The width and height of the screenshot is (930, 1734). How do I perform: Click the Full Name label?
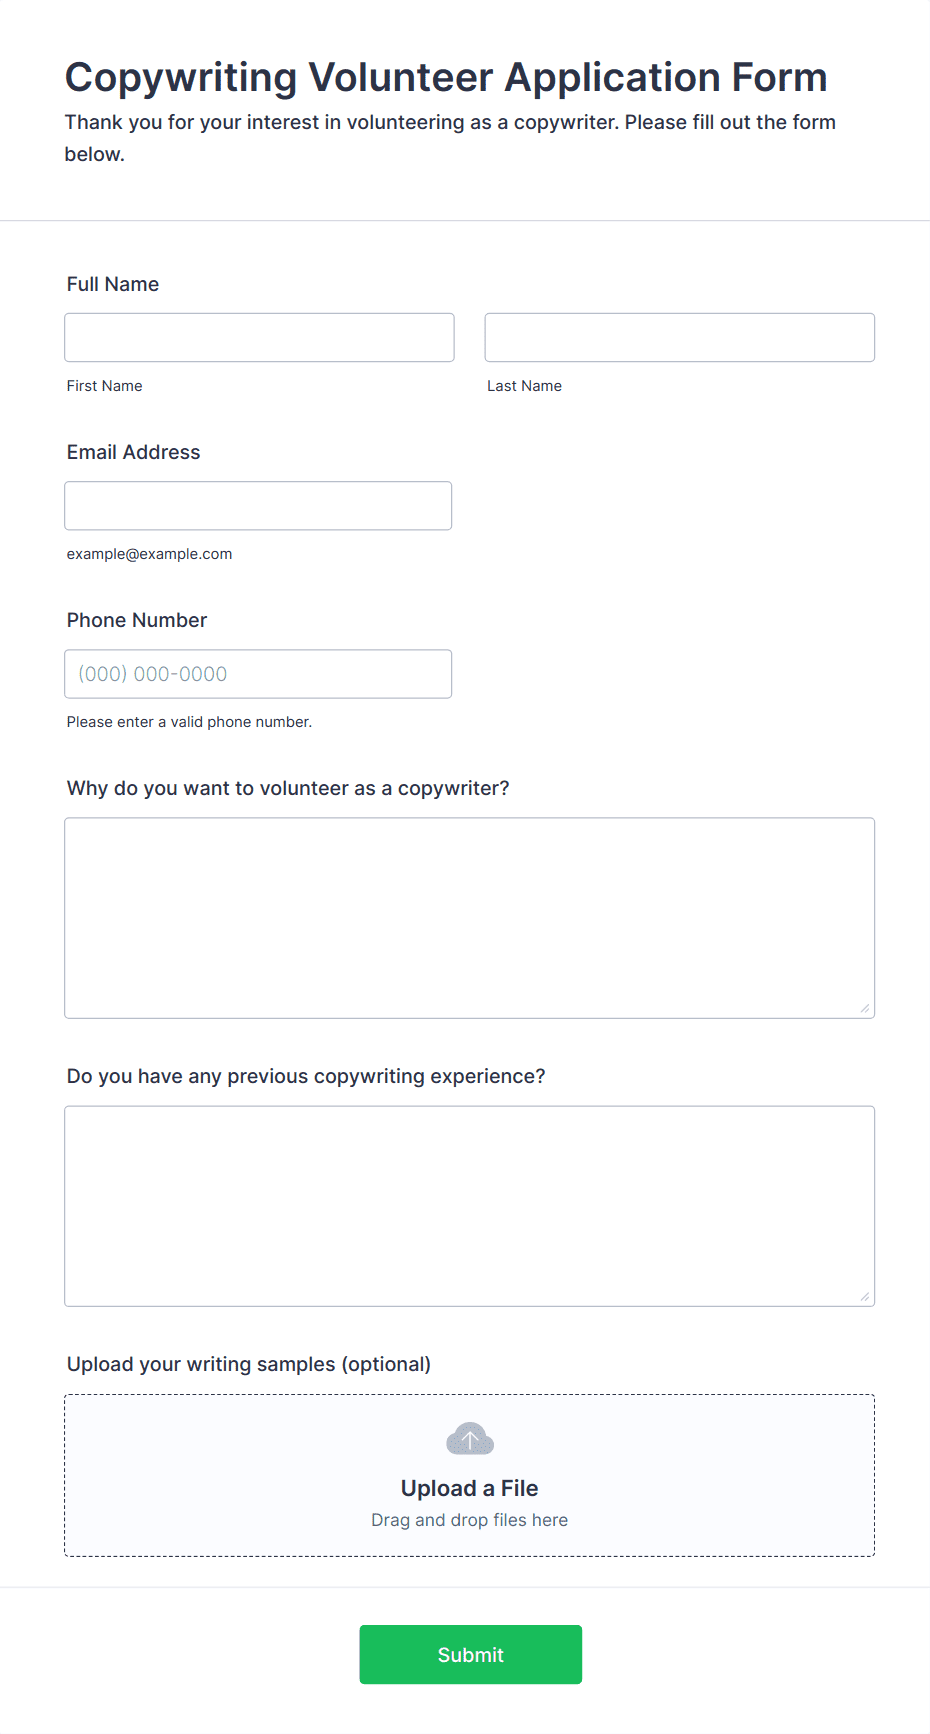(x=113, y=284)
